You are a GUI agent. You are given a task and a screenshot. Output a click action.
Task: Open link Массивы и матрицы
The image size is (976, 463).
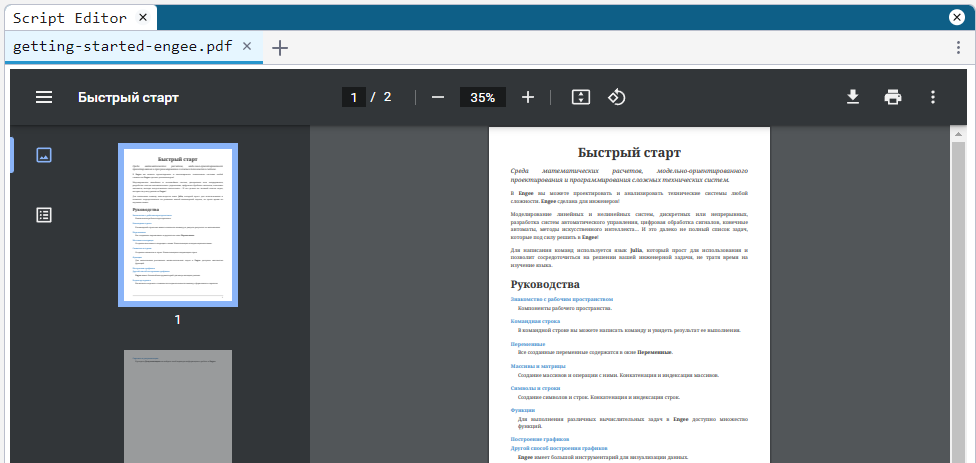coord(538,366)
